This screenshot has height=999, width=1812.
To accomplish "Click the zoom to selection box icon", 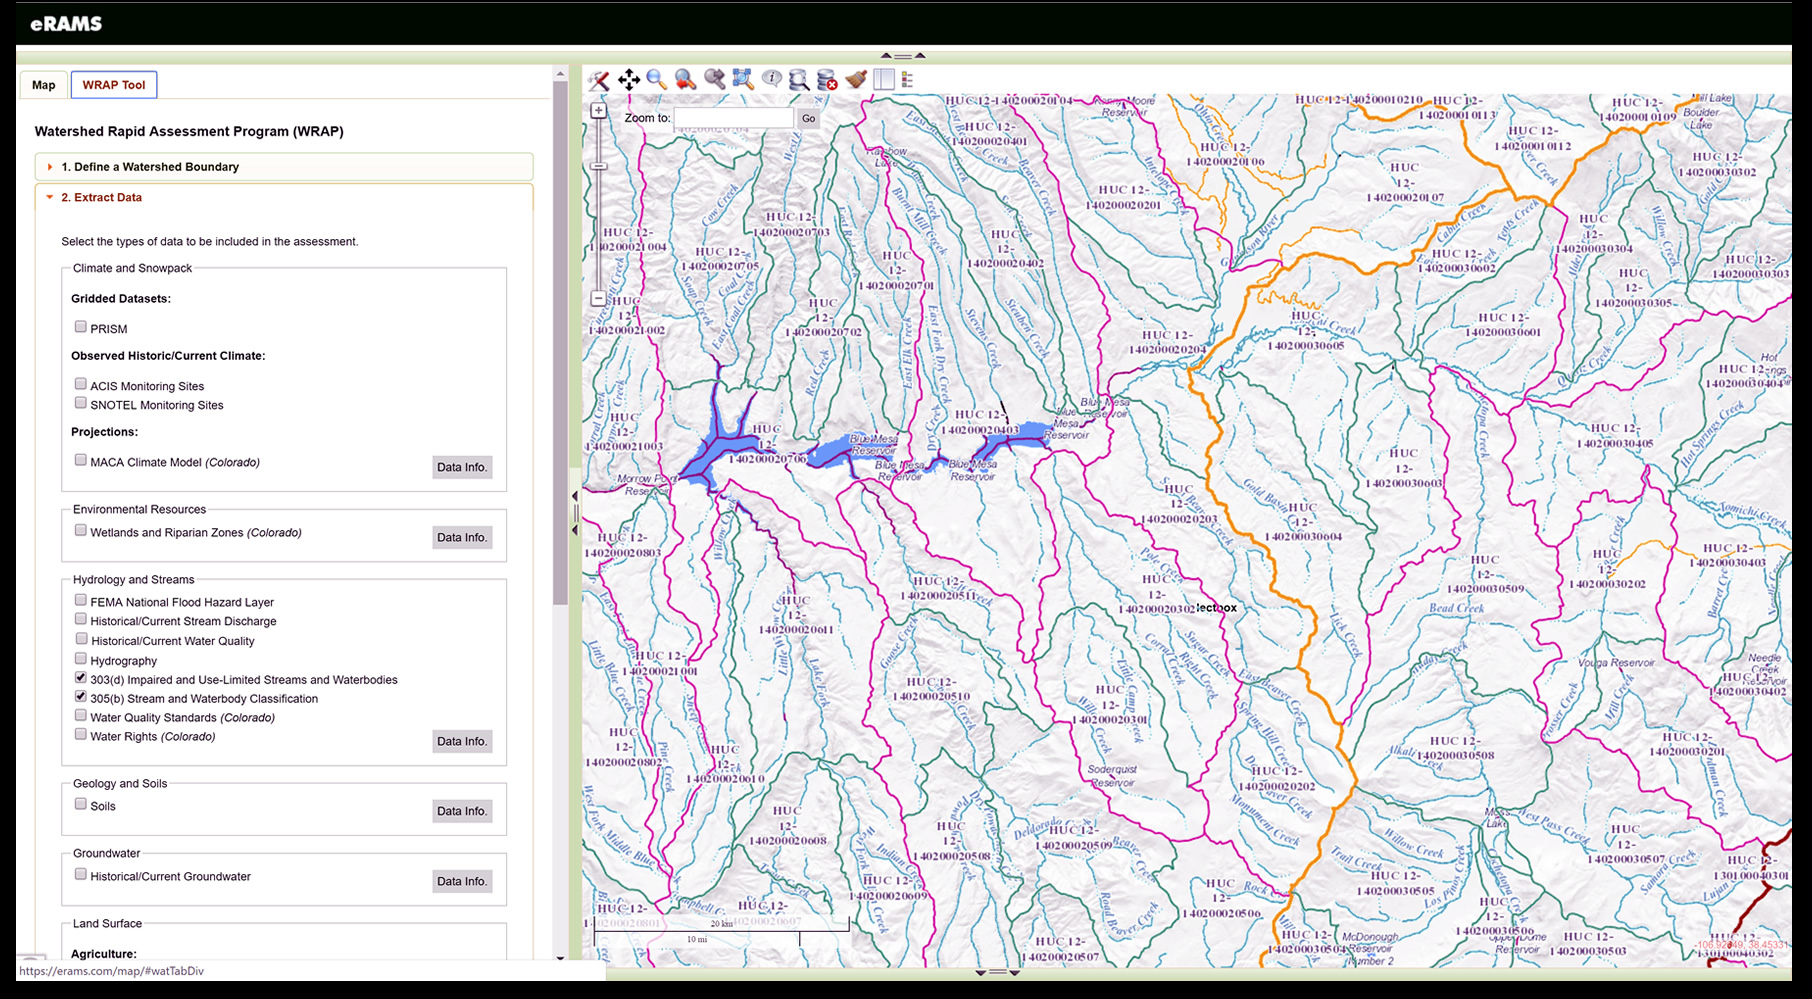I will (x=743, y=79).
